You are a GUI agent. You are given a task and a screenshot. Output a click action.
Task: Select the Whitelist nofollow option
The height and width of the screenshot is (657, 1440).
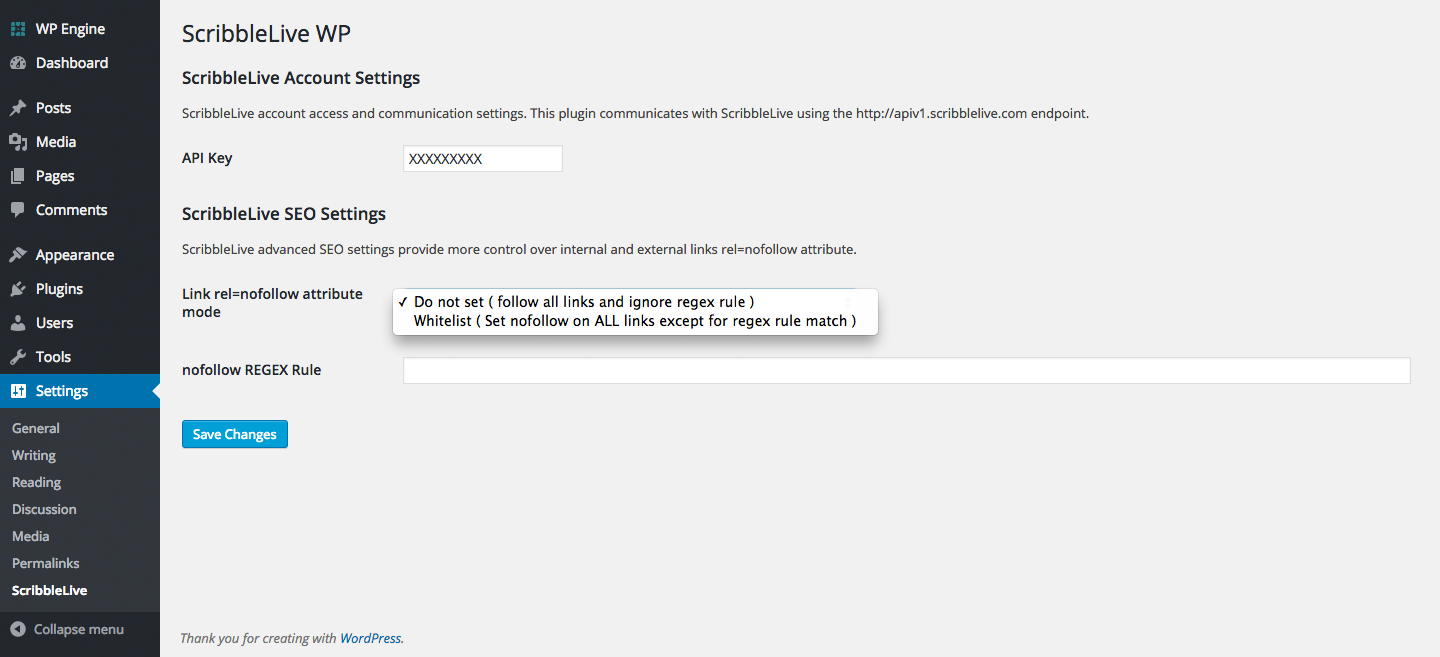[635, 321]
